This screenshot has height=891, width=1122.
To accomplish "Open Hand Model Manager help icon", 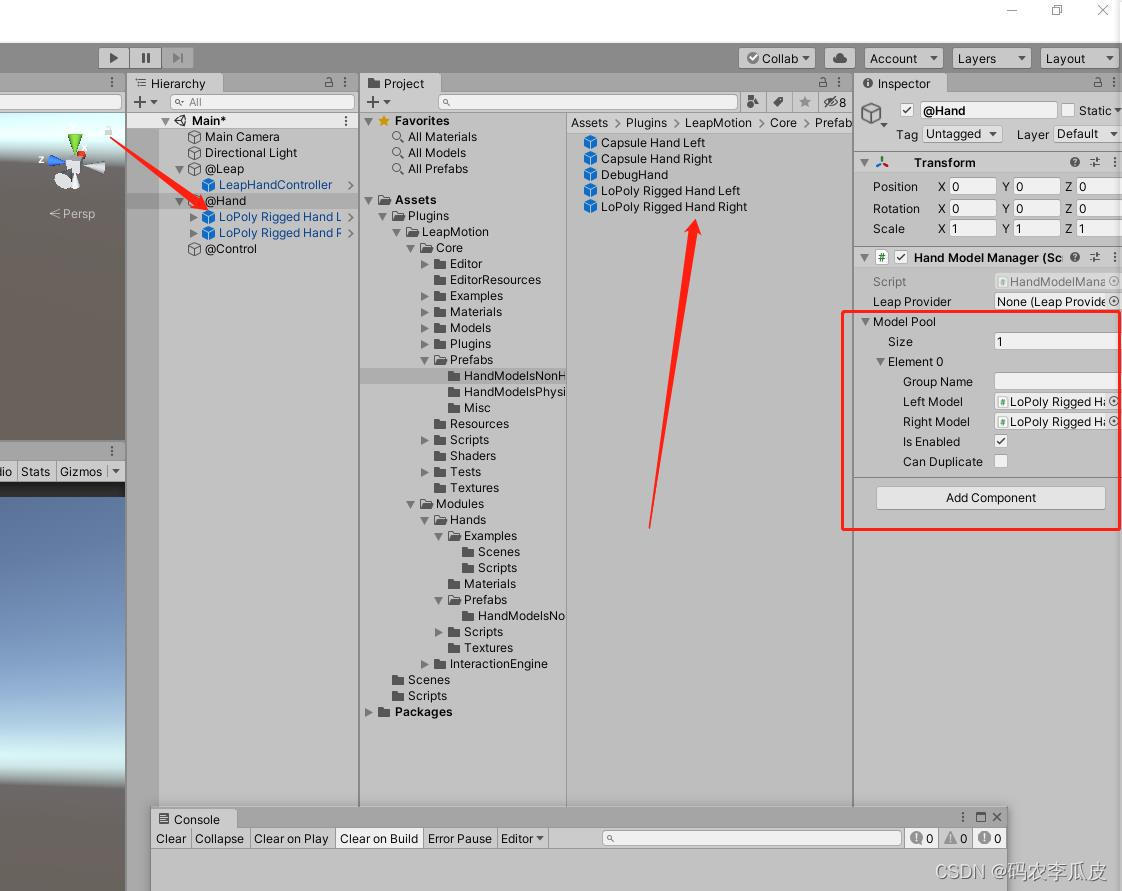I will pos(1075,257).
